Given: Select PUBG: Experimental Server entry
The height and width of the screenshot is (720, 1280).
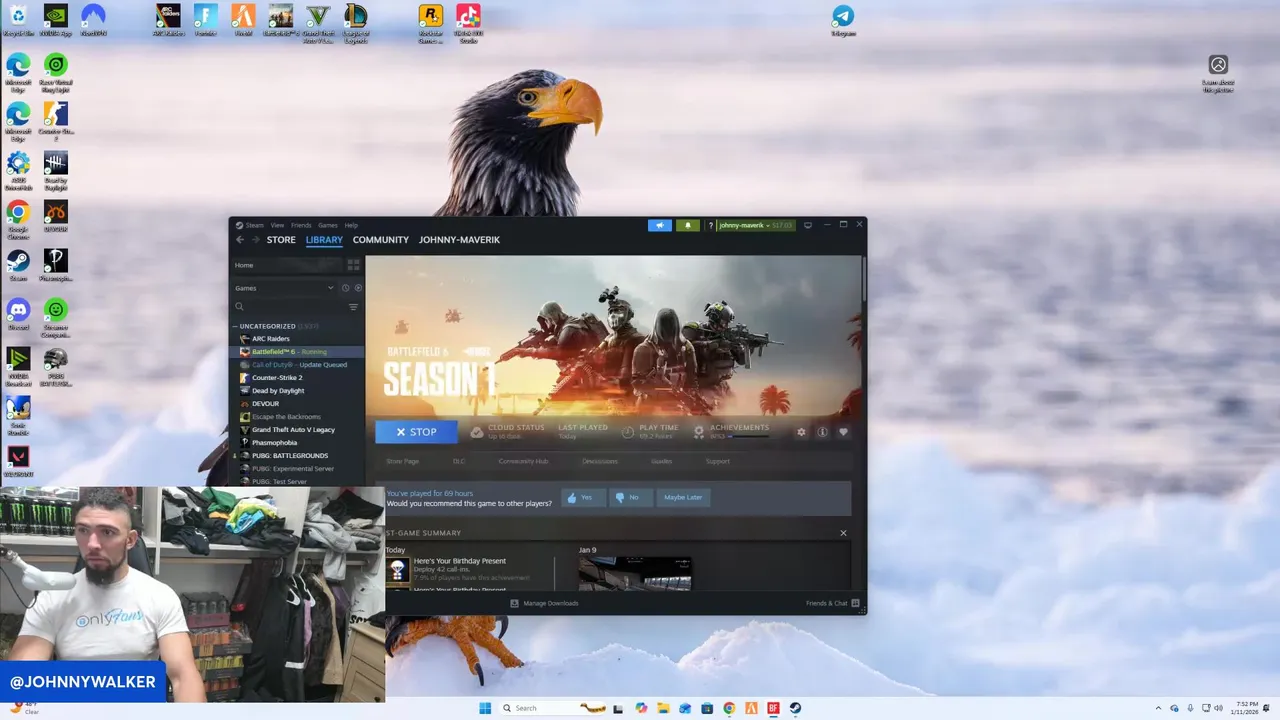Looking at the screenshot, I should coord(293,469).
